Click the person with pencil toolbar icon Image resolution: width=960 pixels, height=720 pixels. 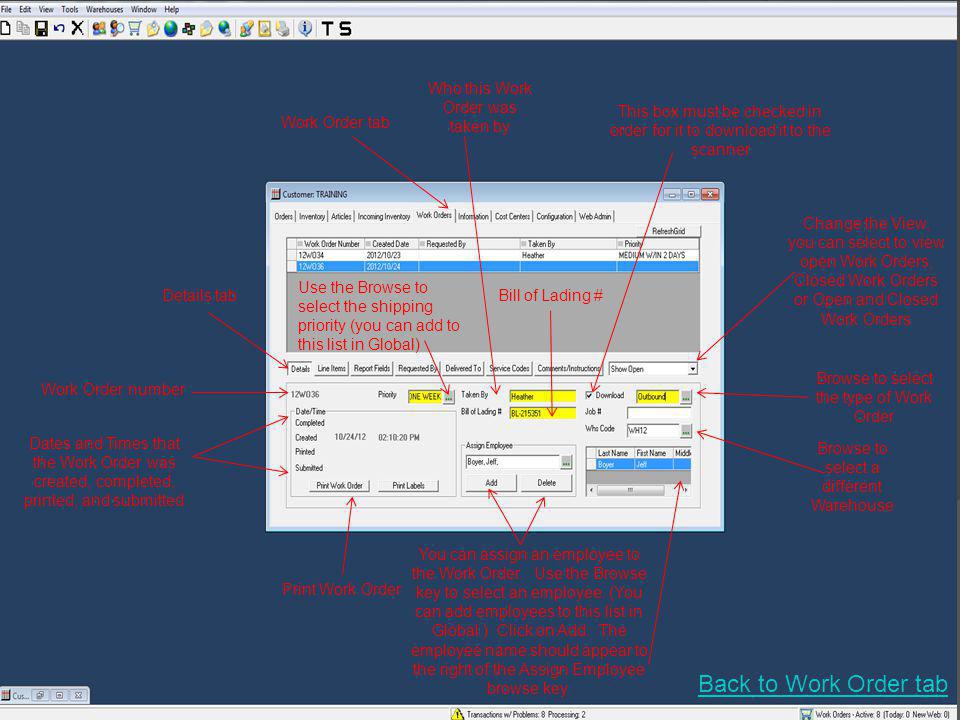click(246, 28)
